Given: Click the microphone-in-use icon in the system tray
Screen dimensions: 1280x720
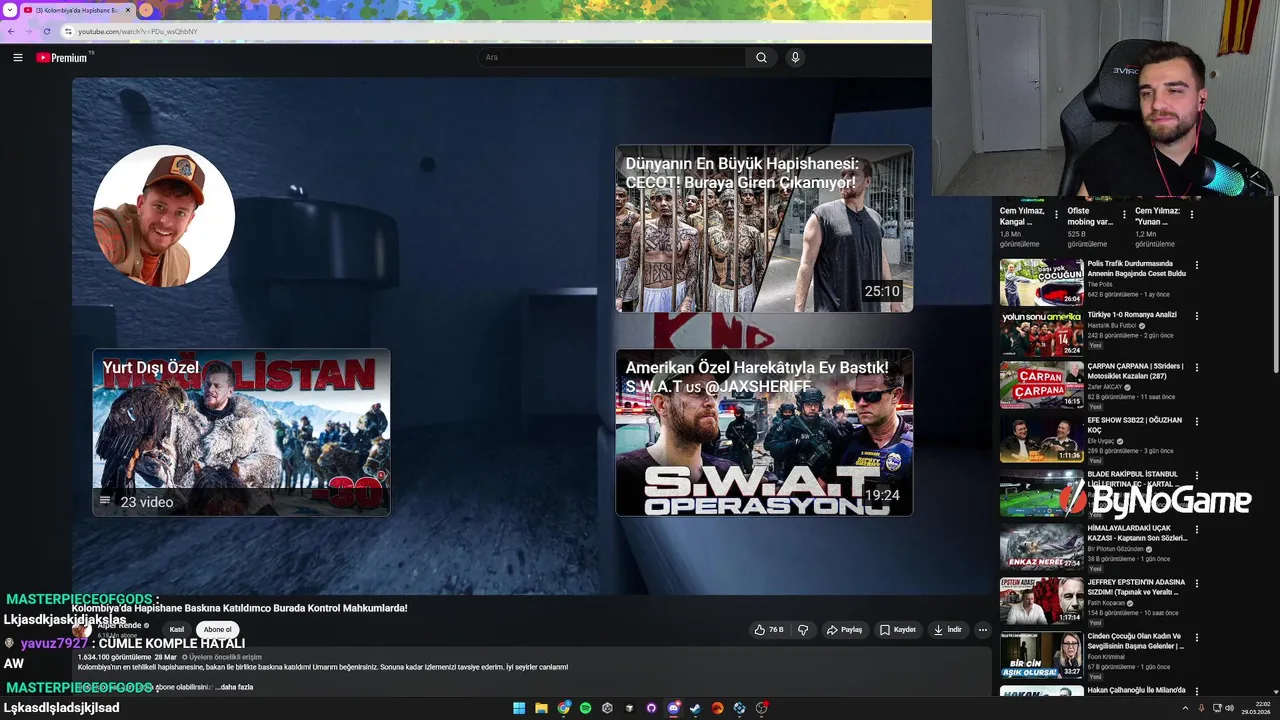Looking at the screenshot, I should (x=1201, y=708).
